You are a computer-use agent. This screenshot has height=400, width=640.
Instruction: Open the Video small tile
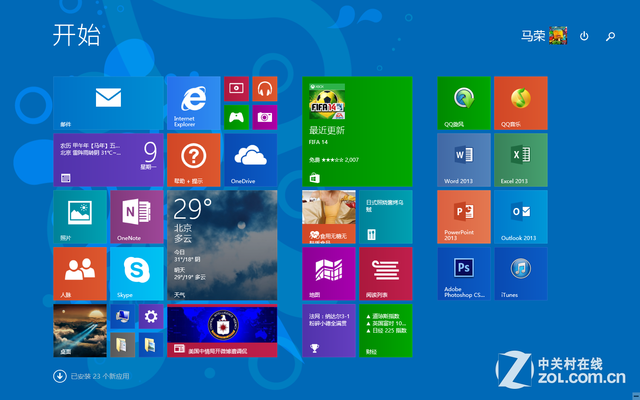[x=236, y=89]
